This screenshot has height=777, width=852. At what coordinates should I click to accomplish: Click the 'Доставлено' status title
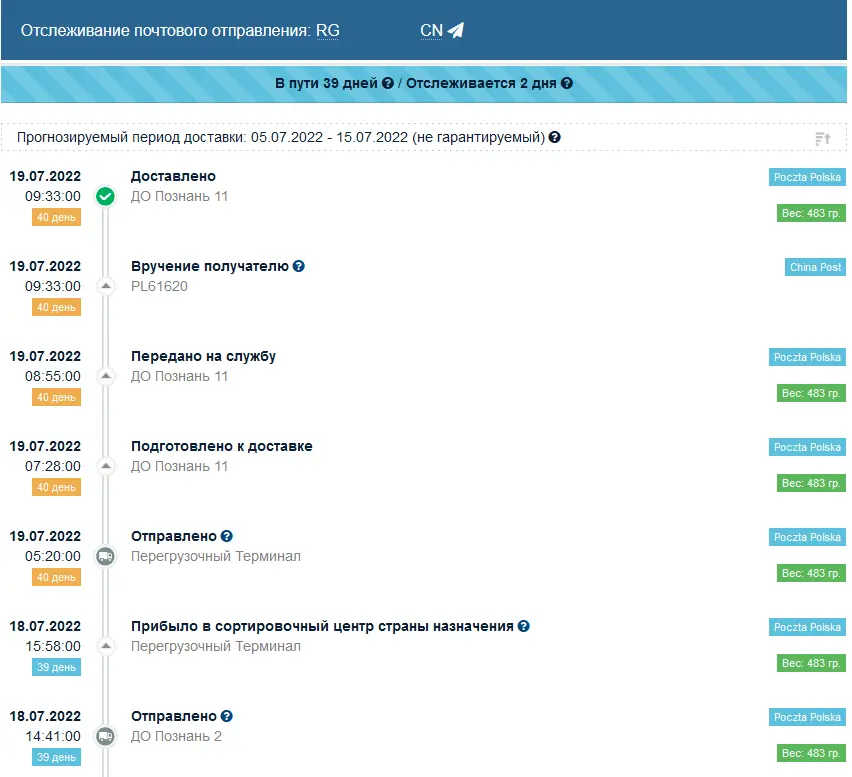[173, 176]
